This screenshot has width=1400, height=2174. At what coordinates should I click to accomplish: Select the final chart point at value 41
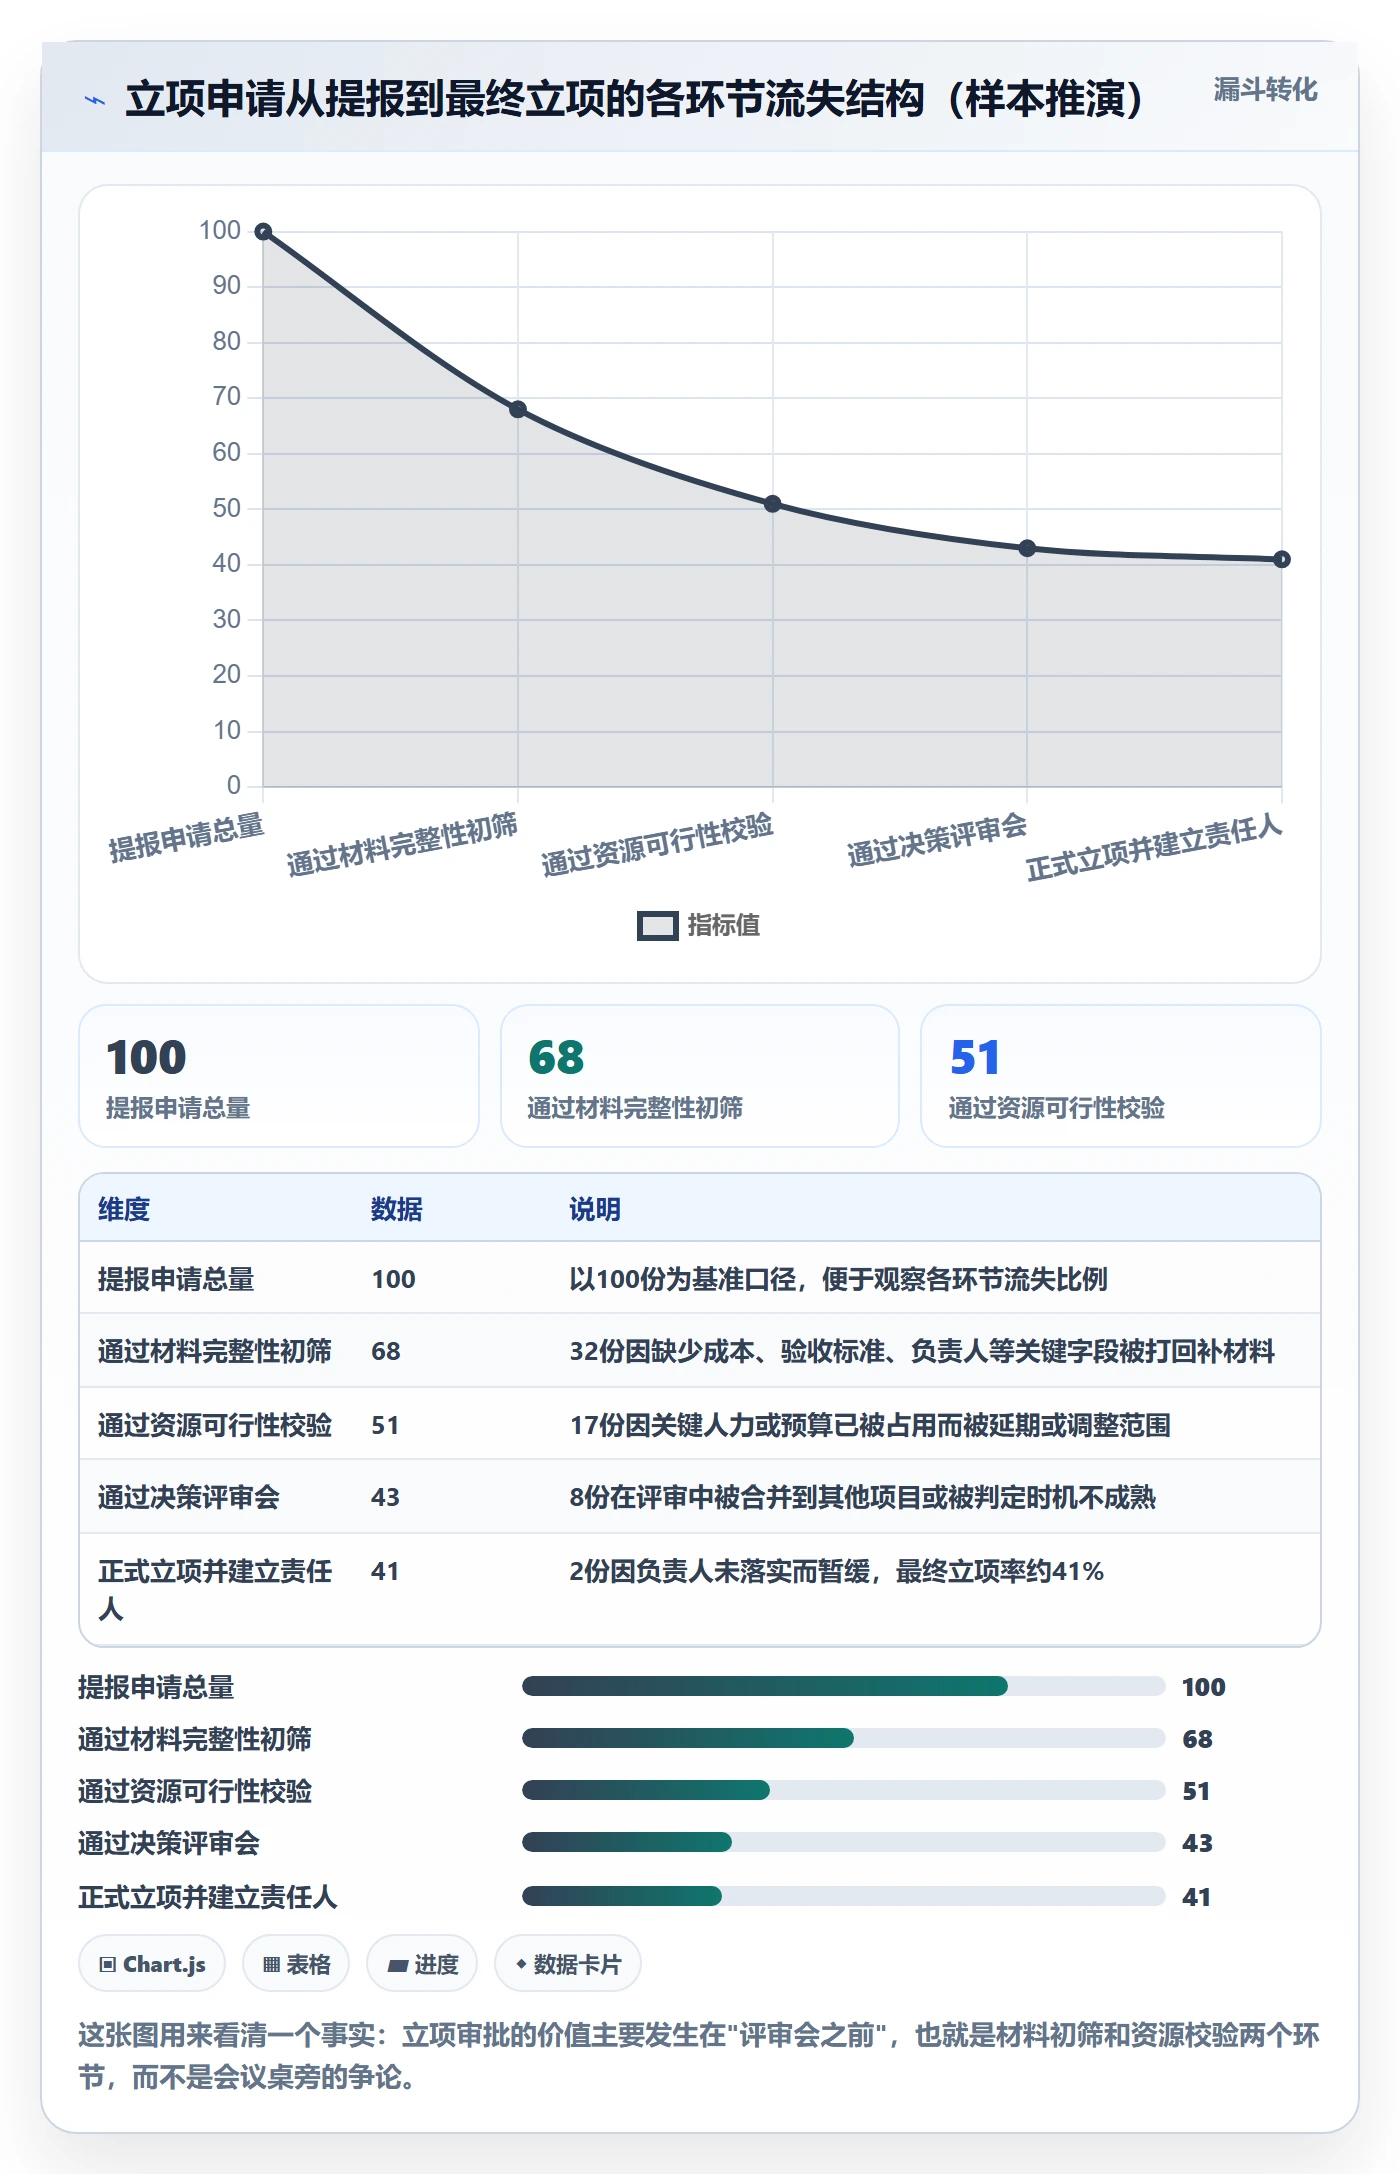[1282, 559]
